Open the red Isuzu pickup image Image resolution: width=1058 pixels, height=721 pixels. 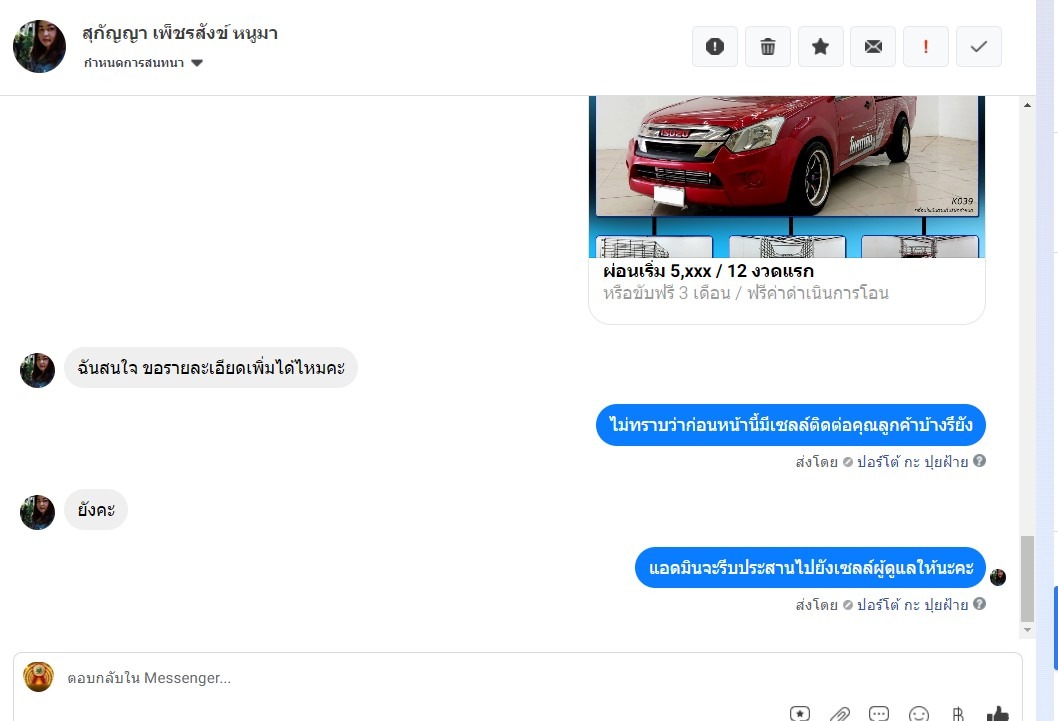coord(787,176)
